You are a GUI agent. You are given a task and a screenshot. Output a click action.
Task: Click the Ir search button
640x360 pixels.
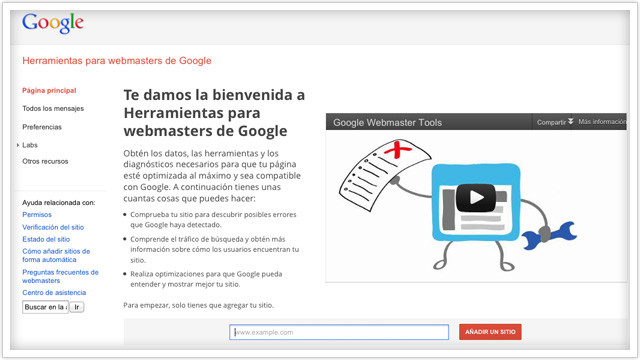[x=77, y=307]
